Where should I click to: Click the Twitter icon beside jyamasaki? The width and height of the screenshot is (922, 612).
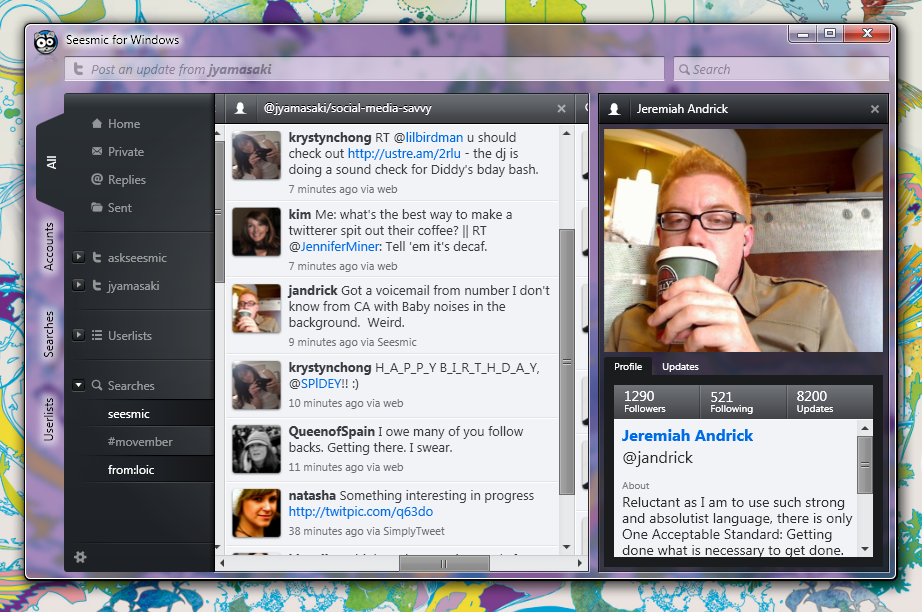point(97,285)
